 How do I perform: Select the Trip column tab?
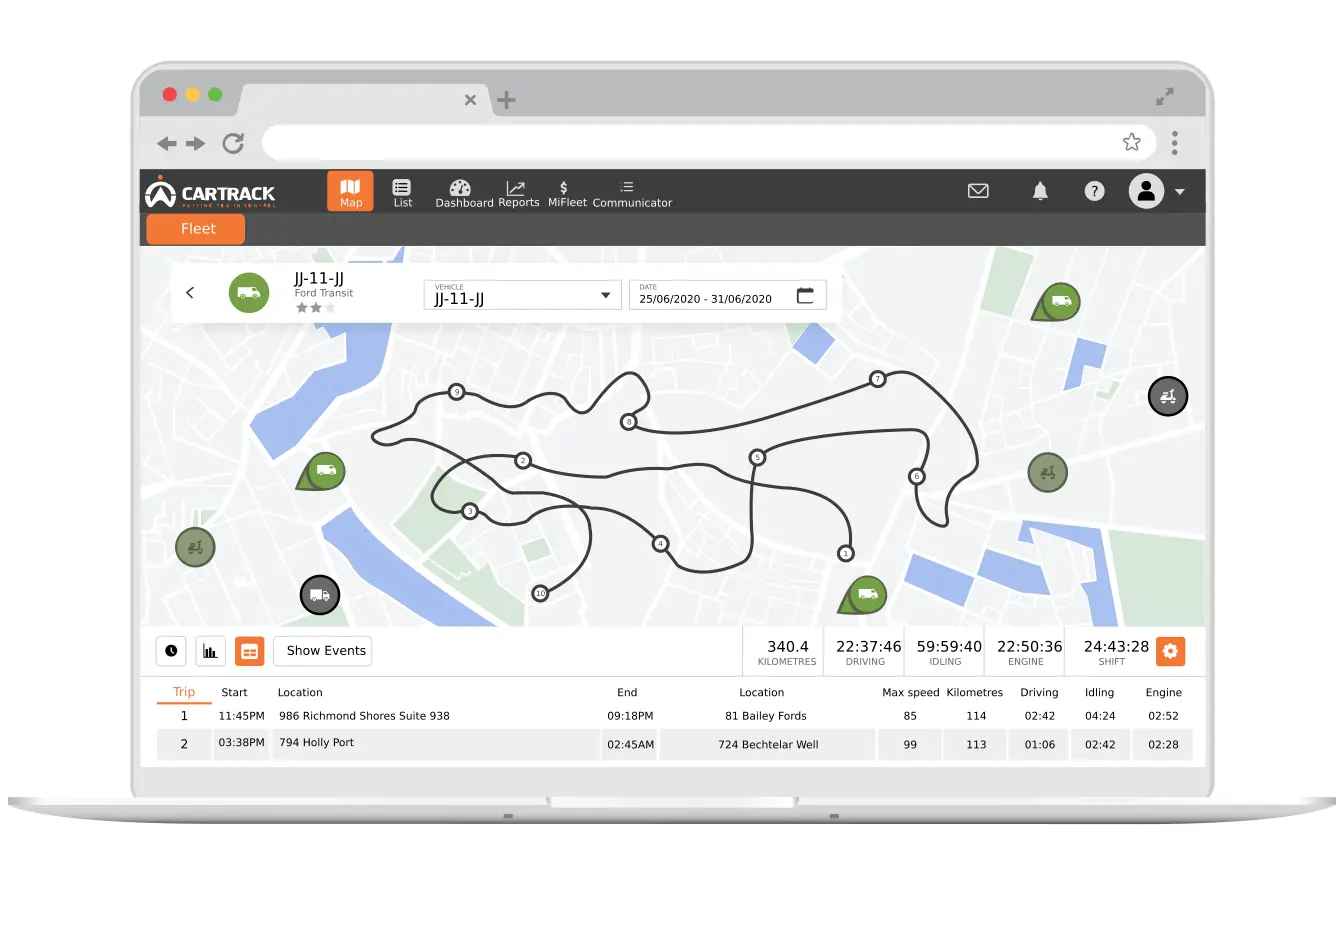point(184,693)
